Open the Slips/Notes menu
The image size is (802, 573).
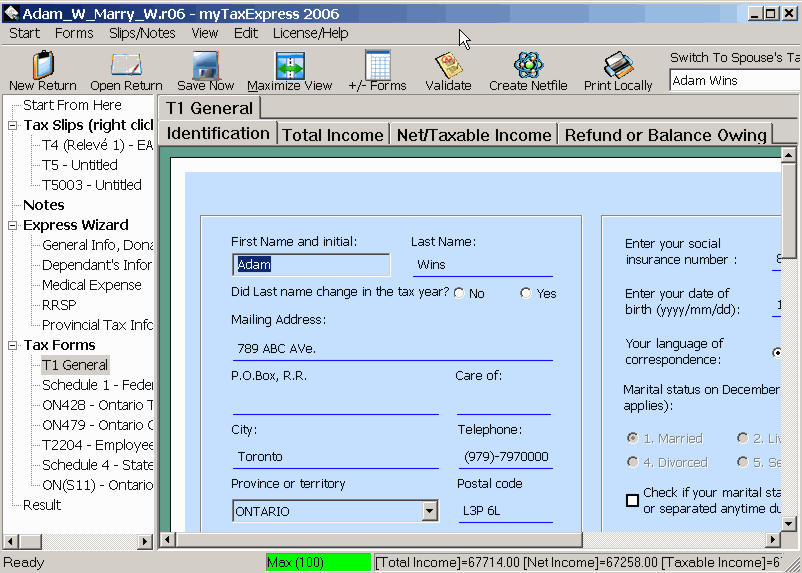pos(142,33)
